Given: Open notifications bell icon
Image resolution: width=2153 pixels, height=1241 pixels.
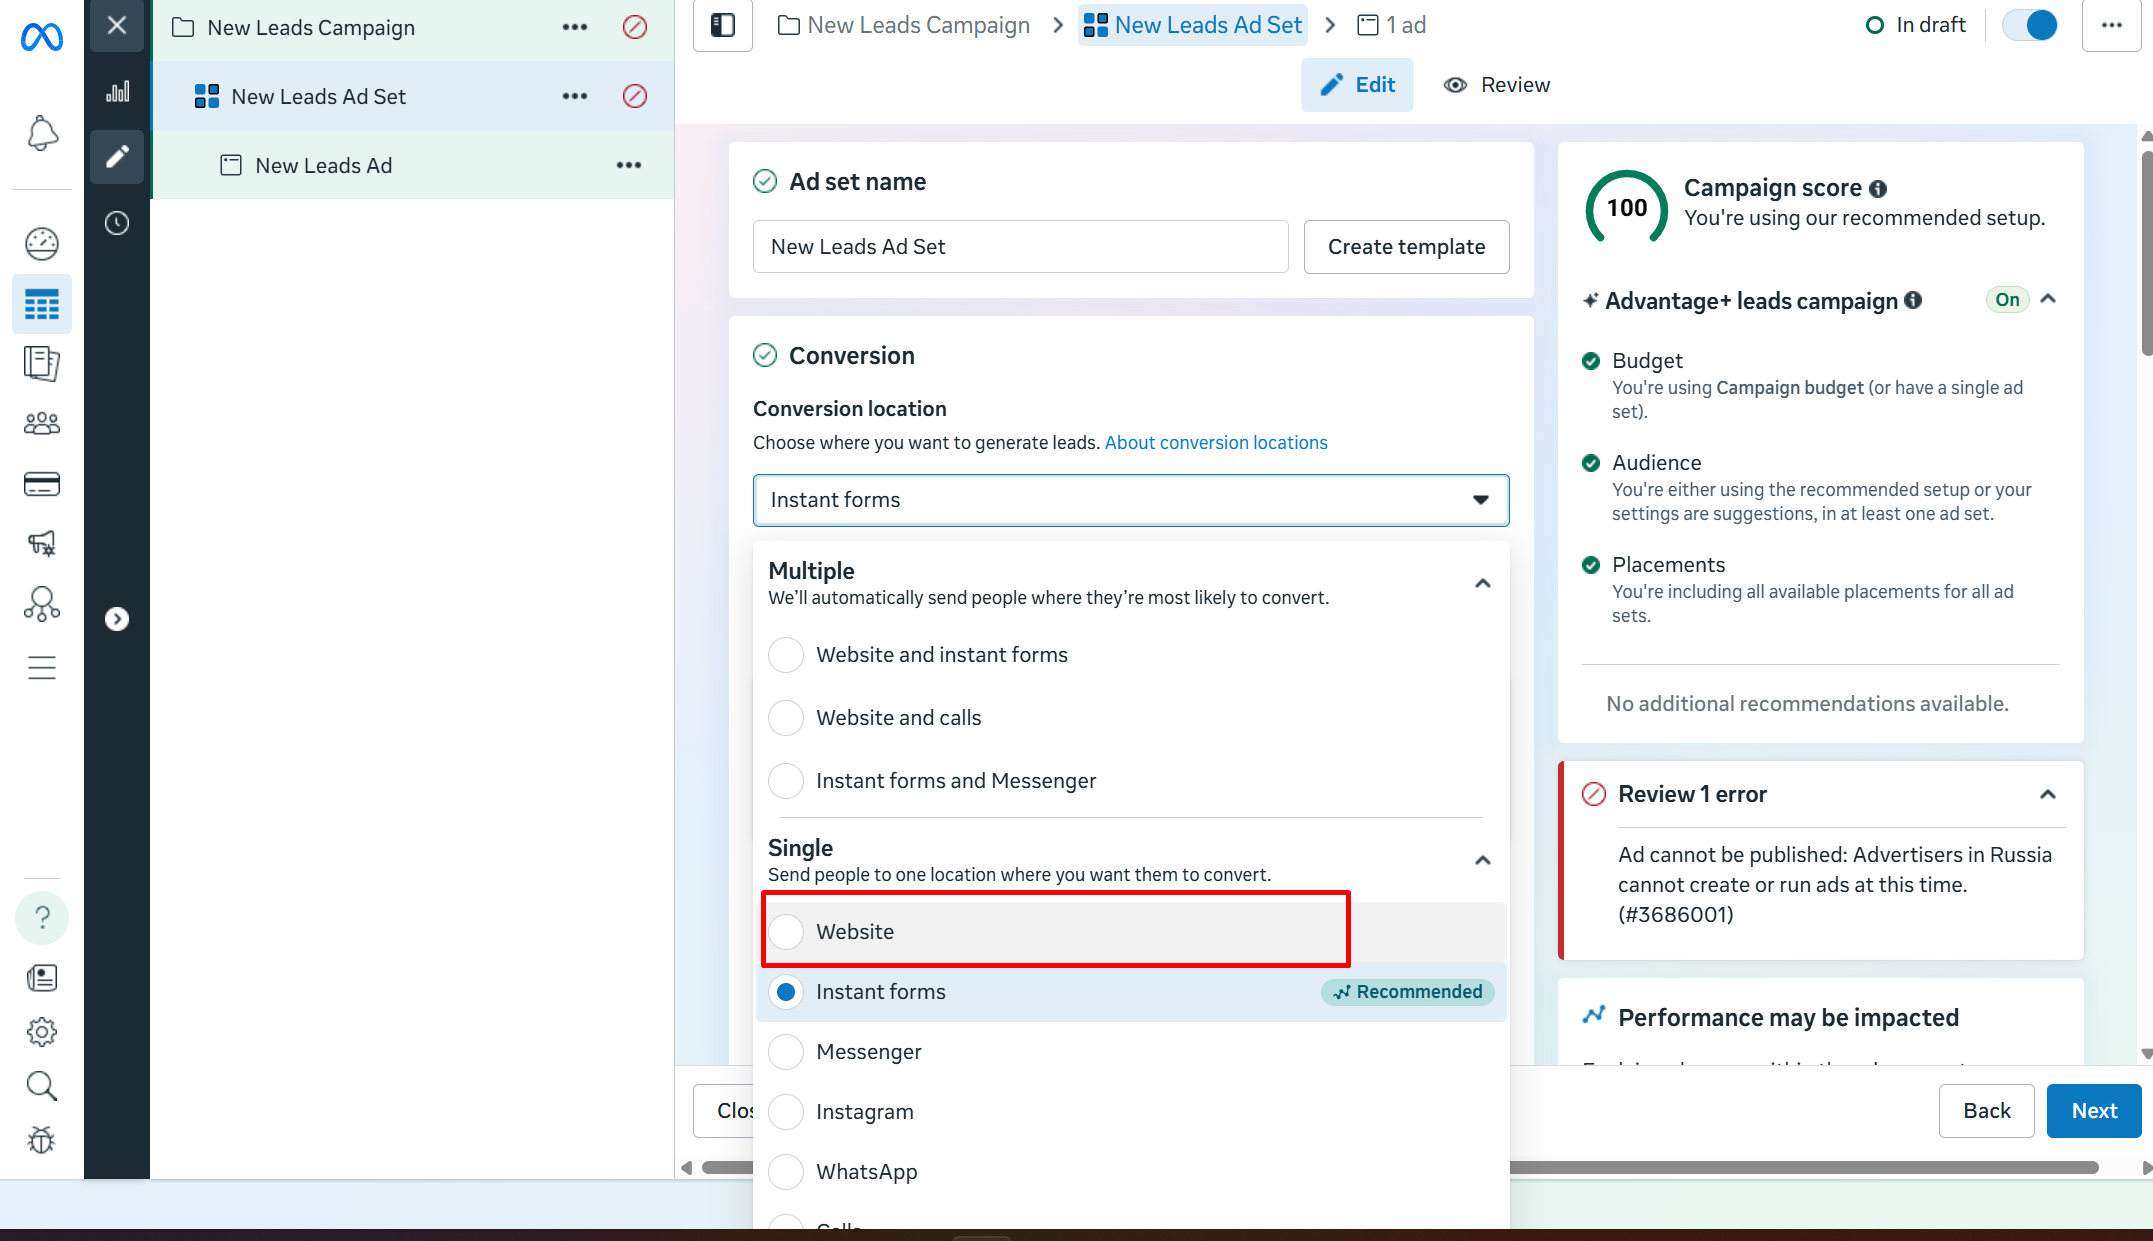Looking at the screenshot, I should (42, 133).
